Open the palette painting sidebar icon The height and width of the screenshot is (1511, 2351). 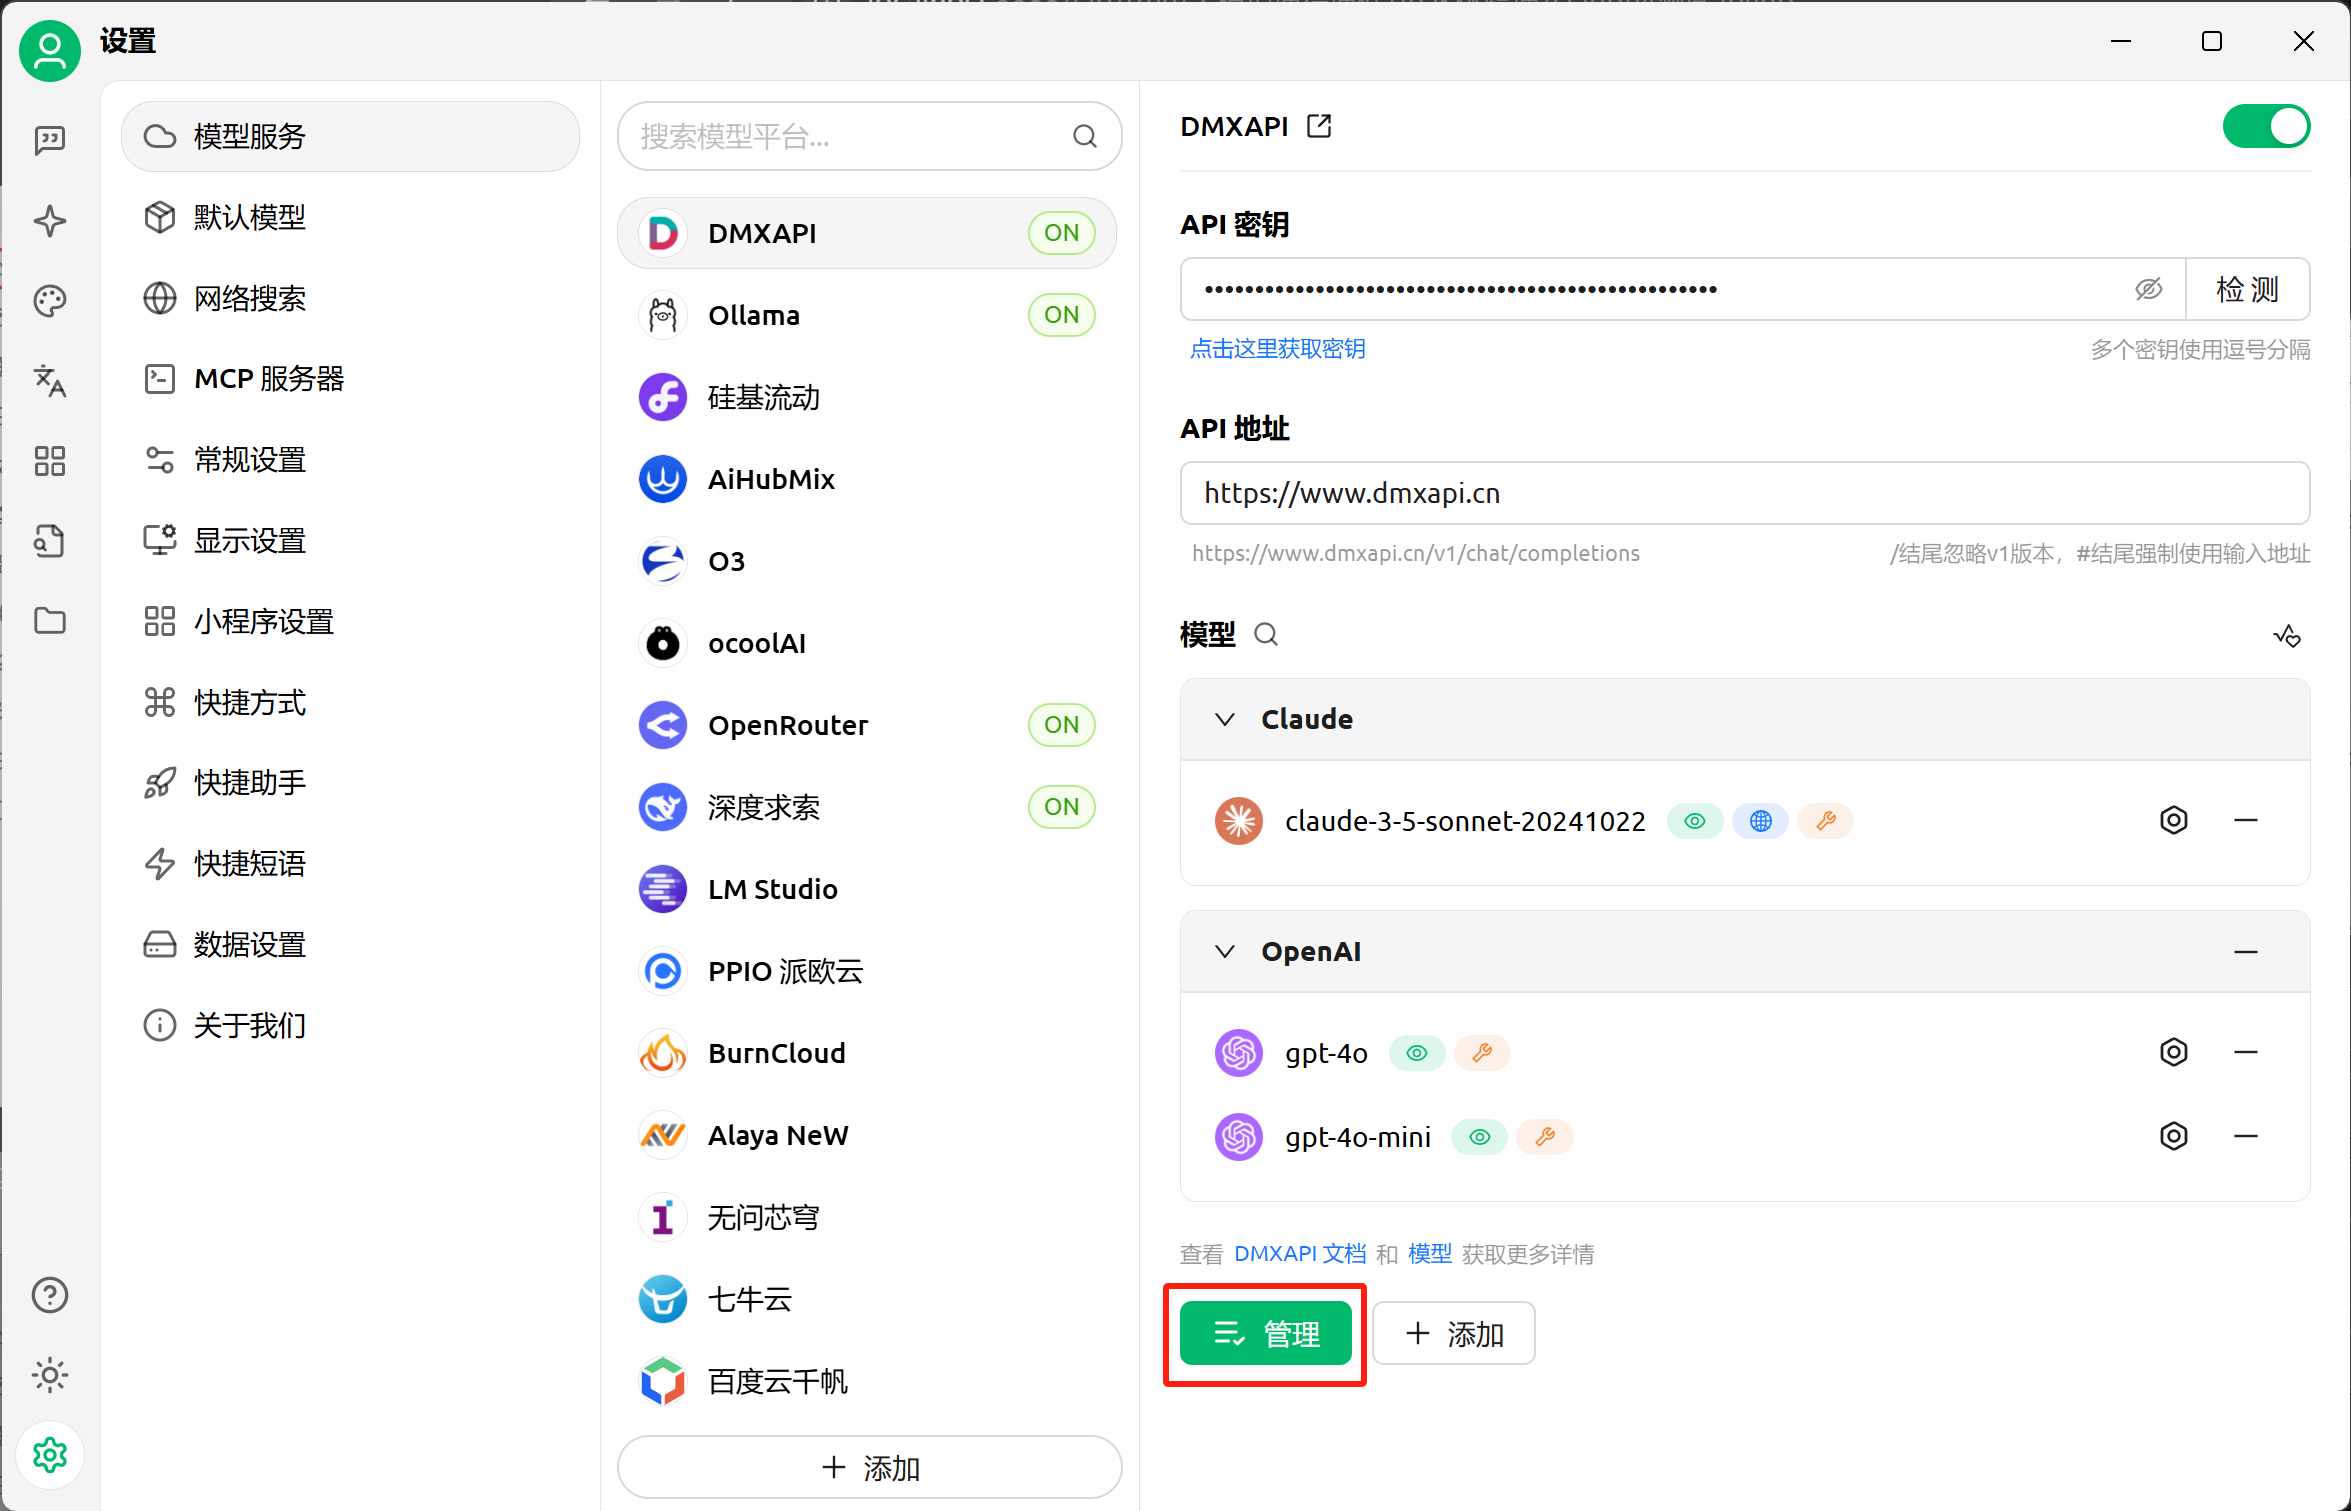pos(50,301)
